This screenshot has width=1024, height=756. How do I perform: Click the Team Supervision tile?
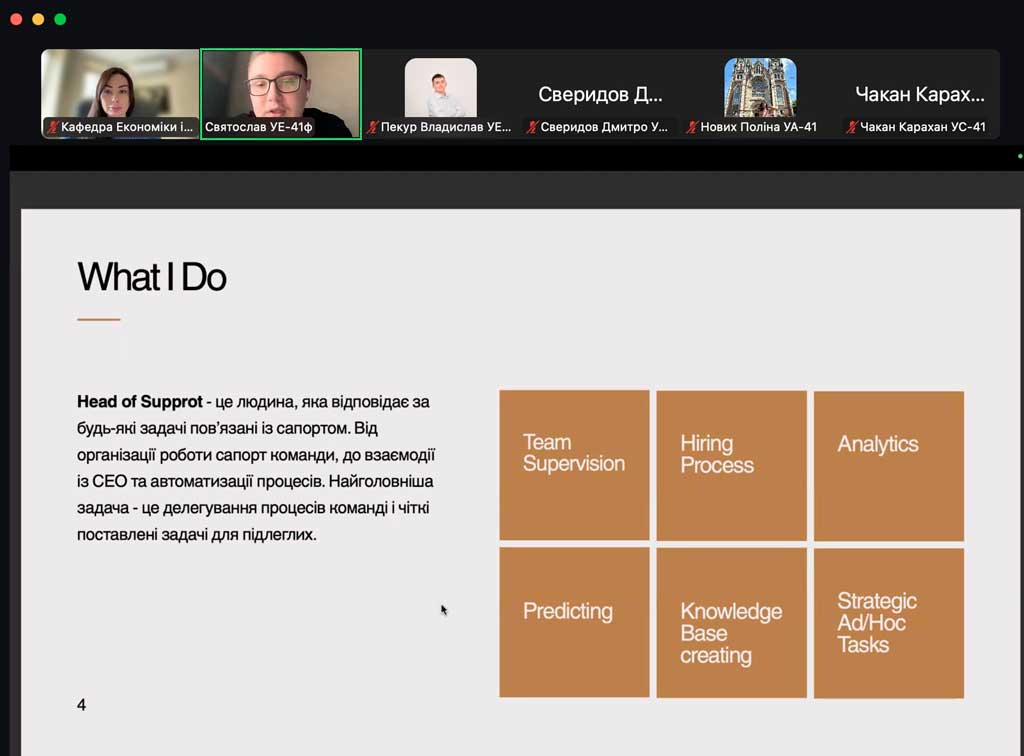coord(574,465)
